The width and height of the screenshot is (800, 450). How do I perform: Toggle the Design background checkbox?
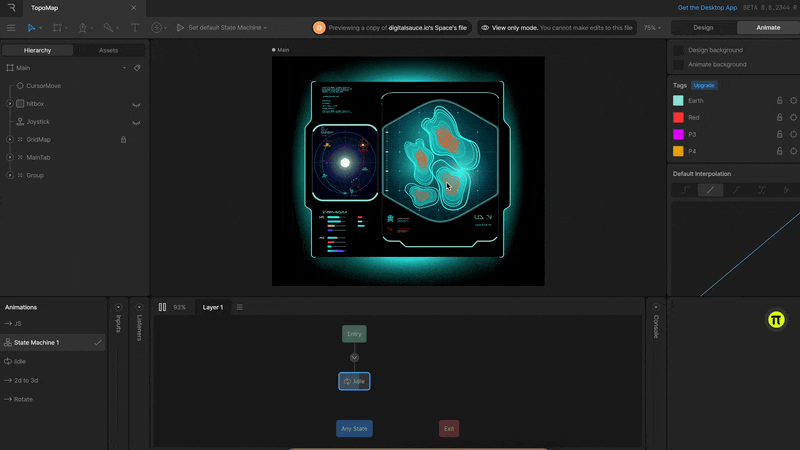click(x=678, y=50)
